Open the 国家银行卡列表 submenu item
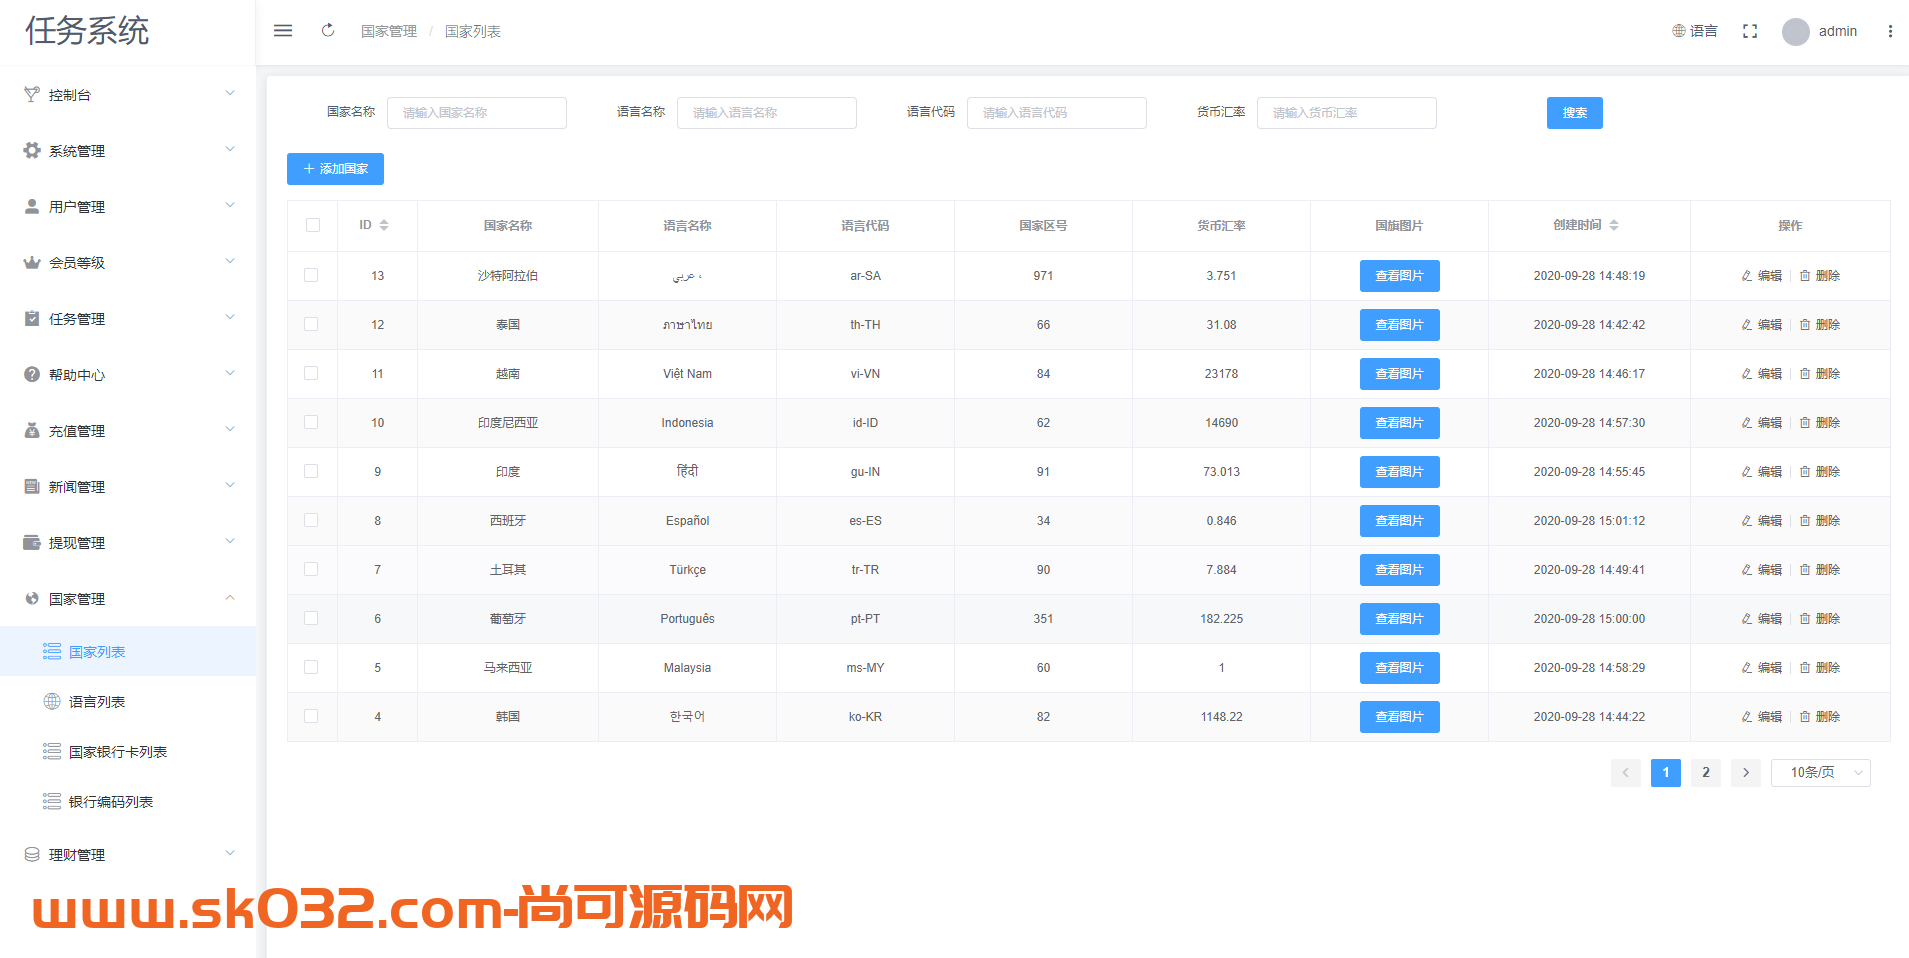 click(128, 751)
